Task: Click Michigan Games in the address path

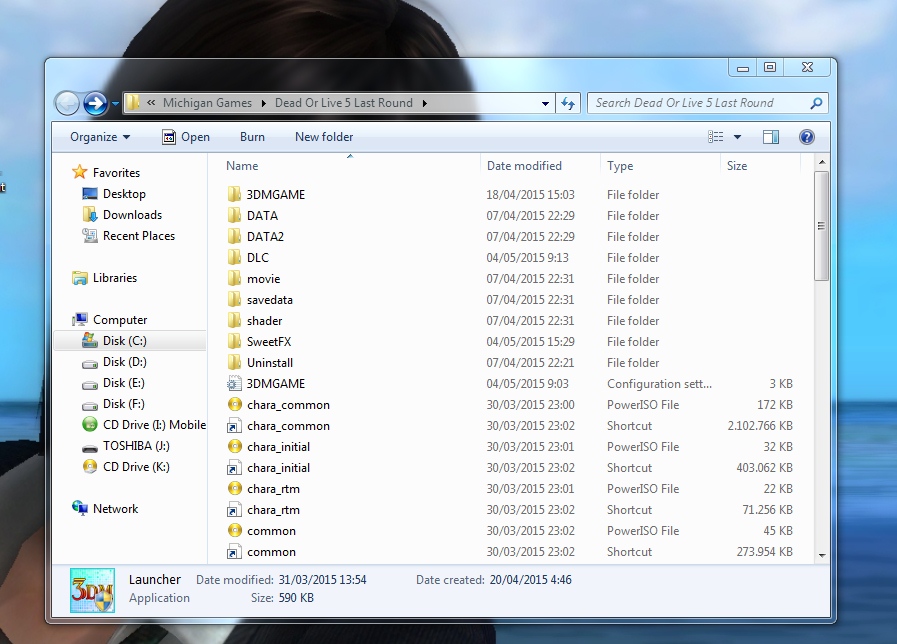Action: 209,103
